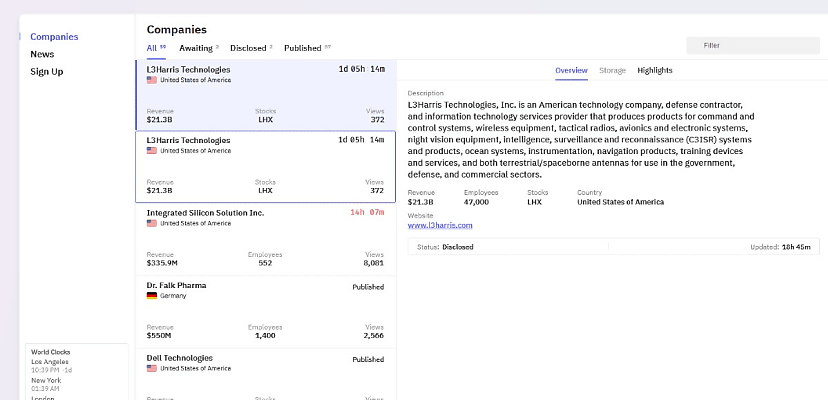Click the US flag under Integrated Silicon Solution
Viewport: 828px width, 400px height.
tap(152, 223)
